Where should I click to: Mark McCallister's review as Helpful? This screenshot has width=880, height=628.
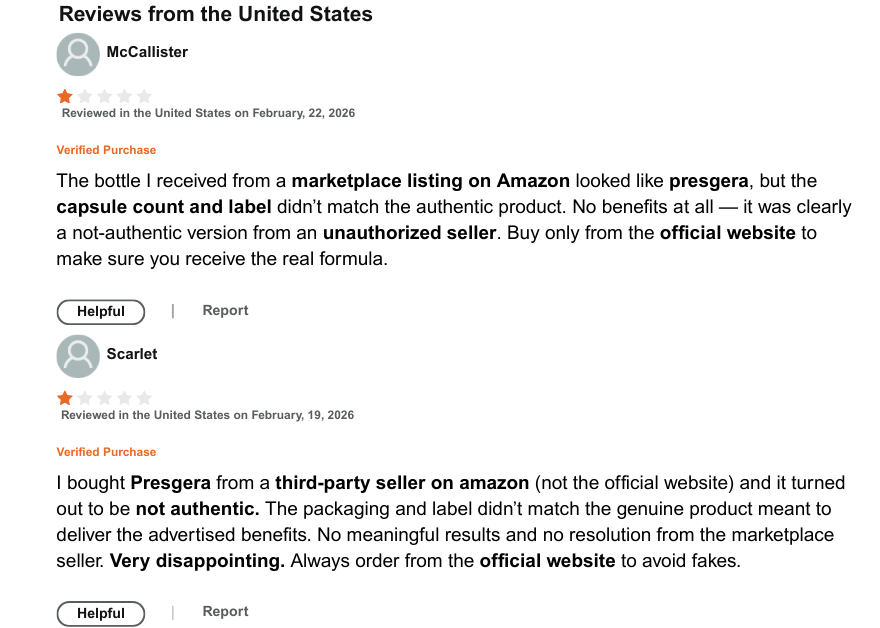pyautogui.click(x=101, y=312)
